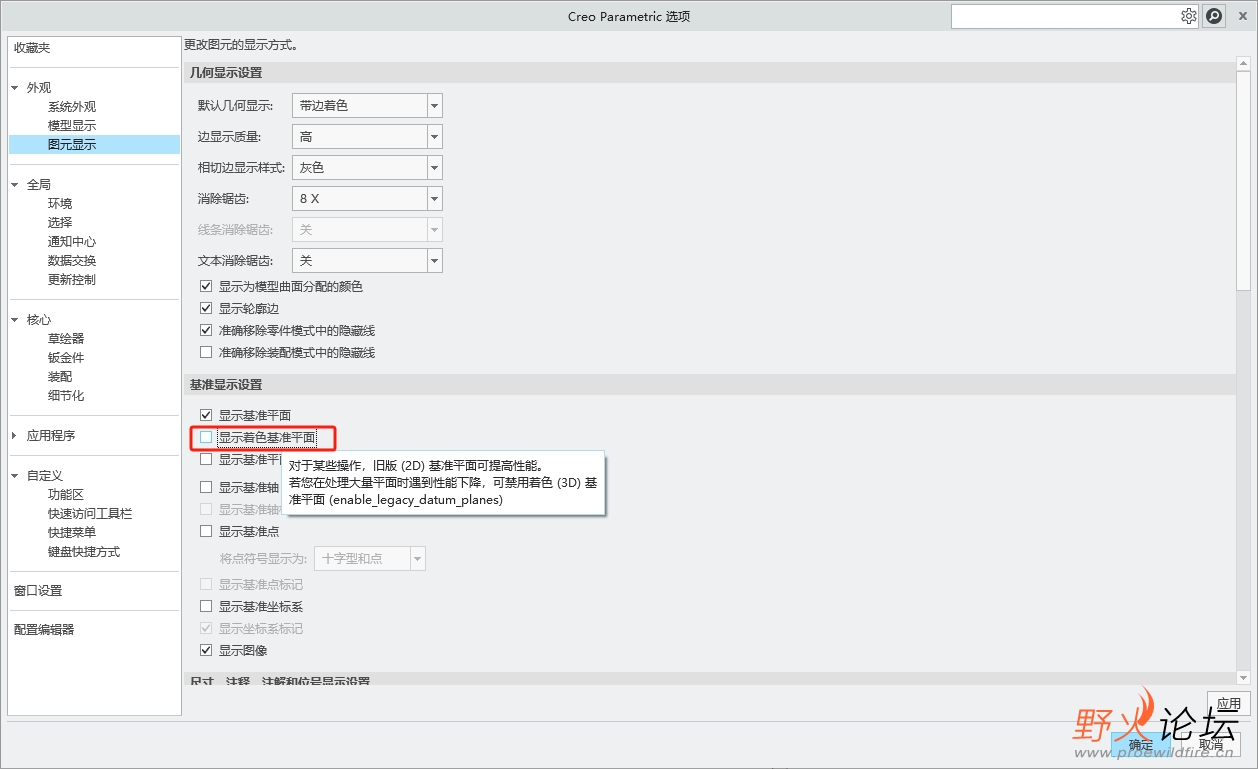Uncheck the 显示基准平面 option
1258x769 pixels.
pyautogui.click(x=205, y=414)
